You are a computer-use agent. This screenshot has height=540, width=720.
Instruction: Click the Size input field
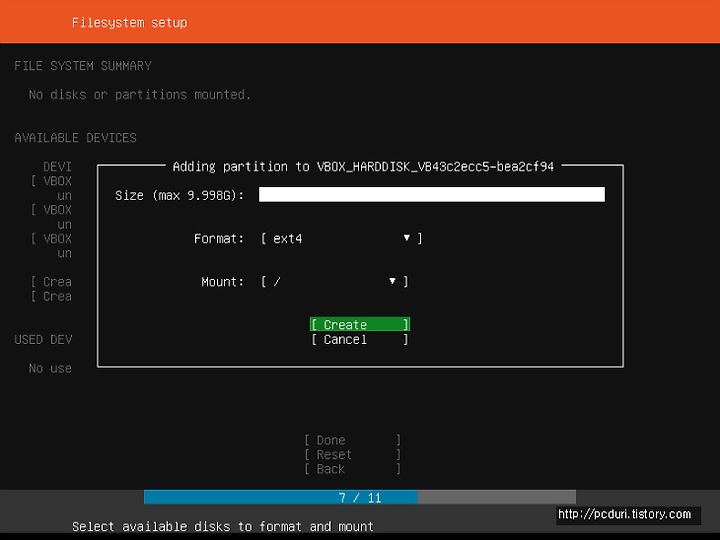(x=432, y=194)
